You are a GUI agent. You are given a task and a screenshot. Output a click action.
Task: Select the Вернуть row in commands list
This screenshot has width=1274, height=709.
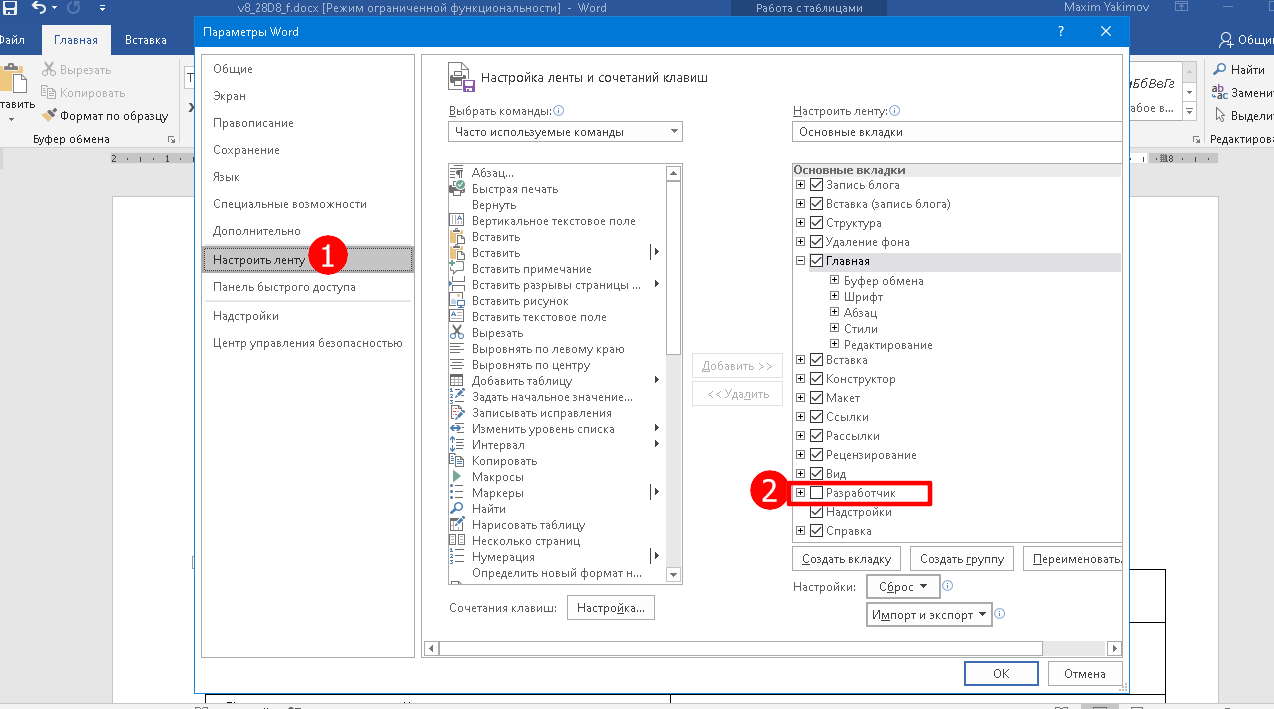click(x=557, y=205)
